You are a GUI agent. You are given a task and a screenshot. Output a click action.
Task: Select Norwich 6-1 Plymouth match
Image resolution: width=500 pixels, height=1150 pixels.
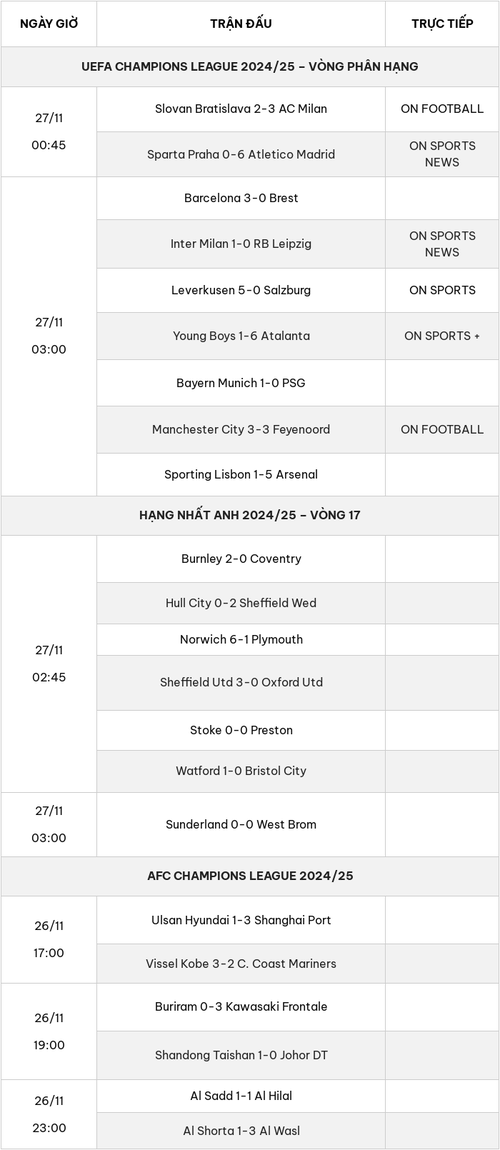tap(240, 640)
